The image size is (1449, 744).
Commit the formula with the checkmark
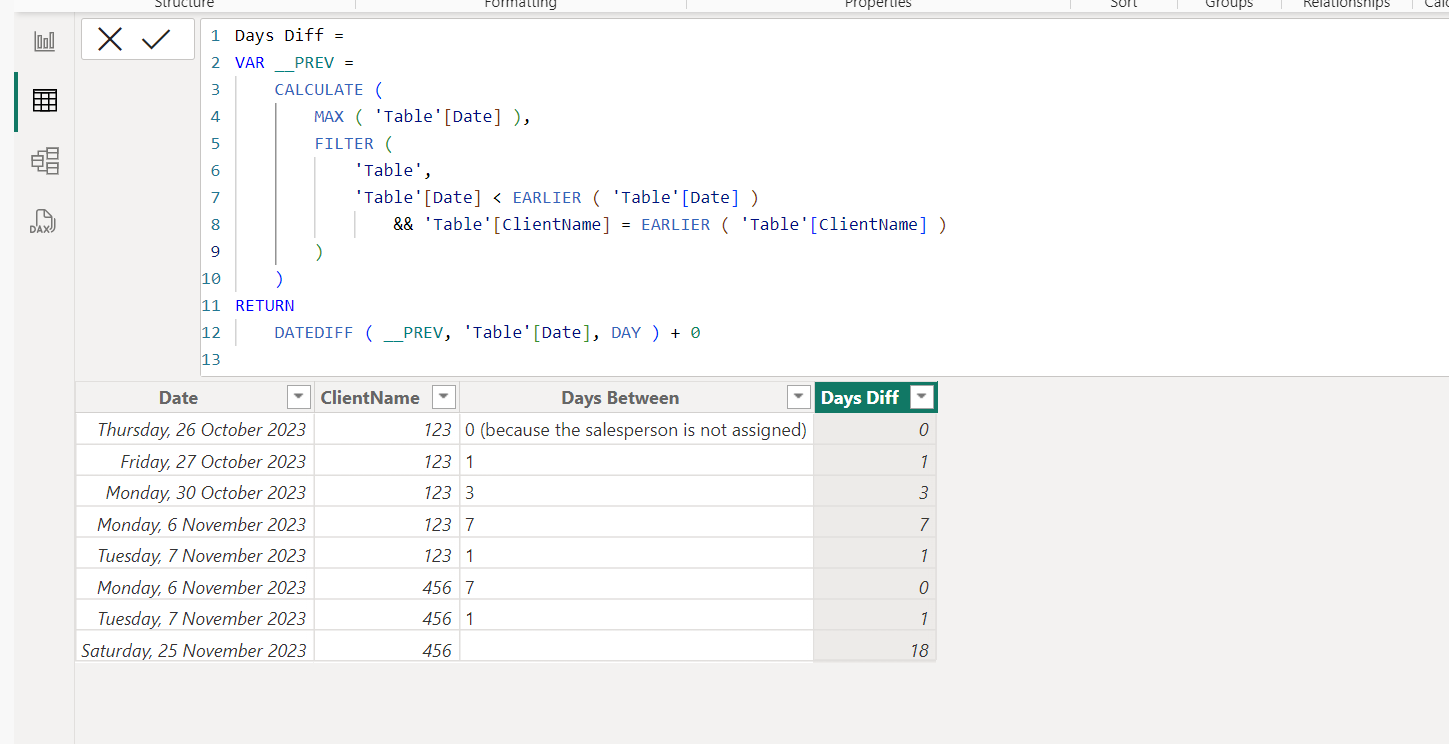[x=157, y=40]
